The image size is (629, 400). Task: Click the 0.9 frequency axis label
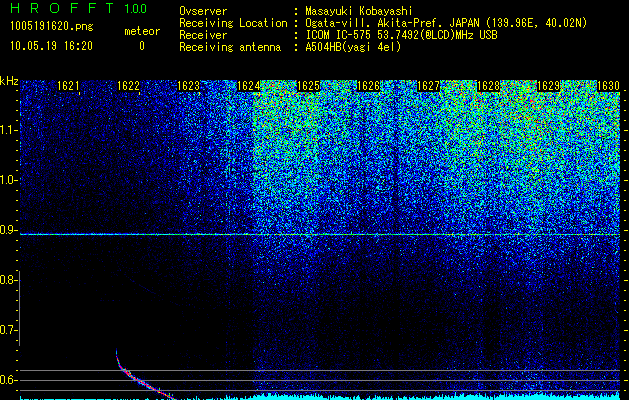point(7,230)
